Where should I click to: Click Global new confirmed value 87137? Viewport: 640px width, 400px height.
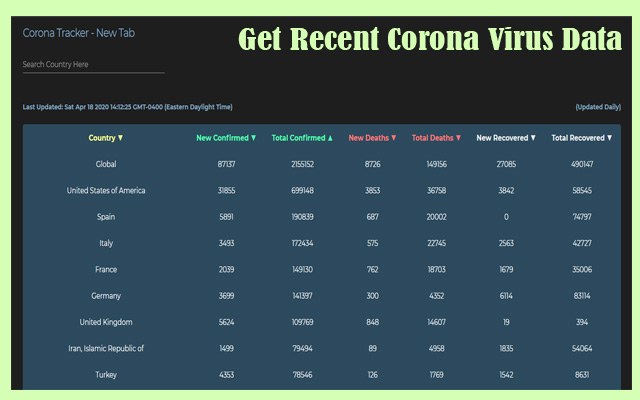[x=227, y=164]
